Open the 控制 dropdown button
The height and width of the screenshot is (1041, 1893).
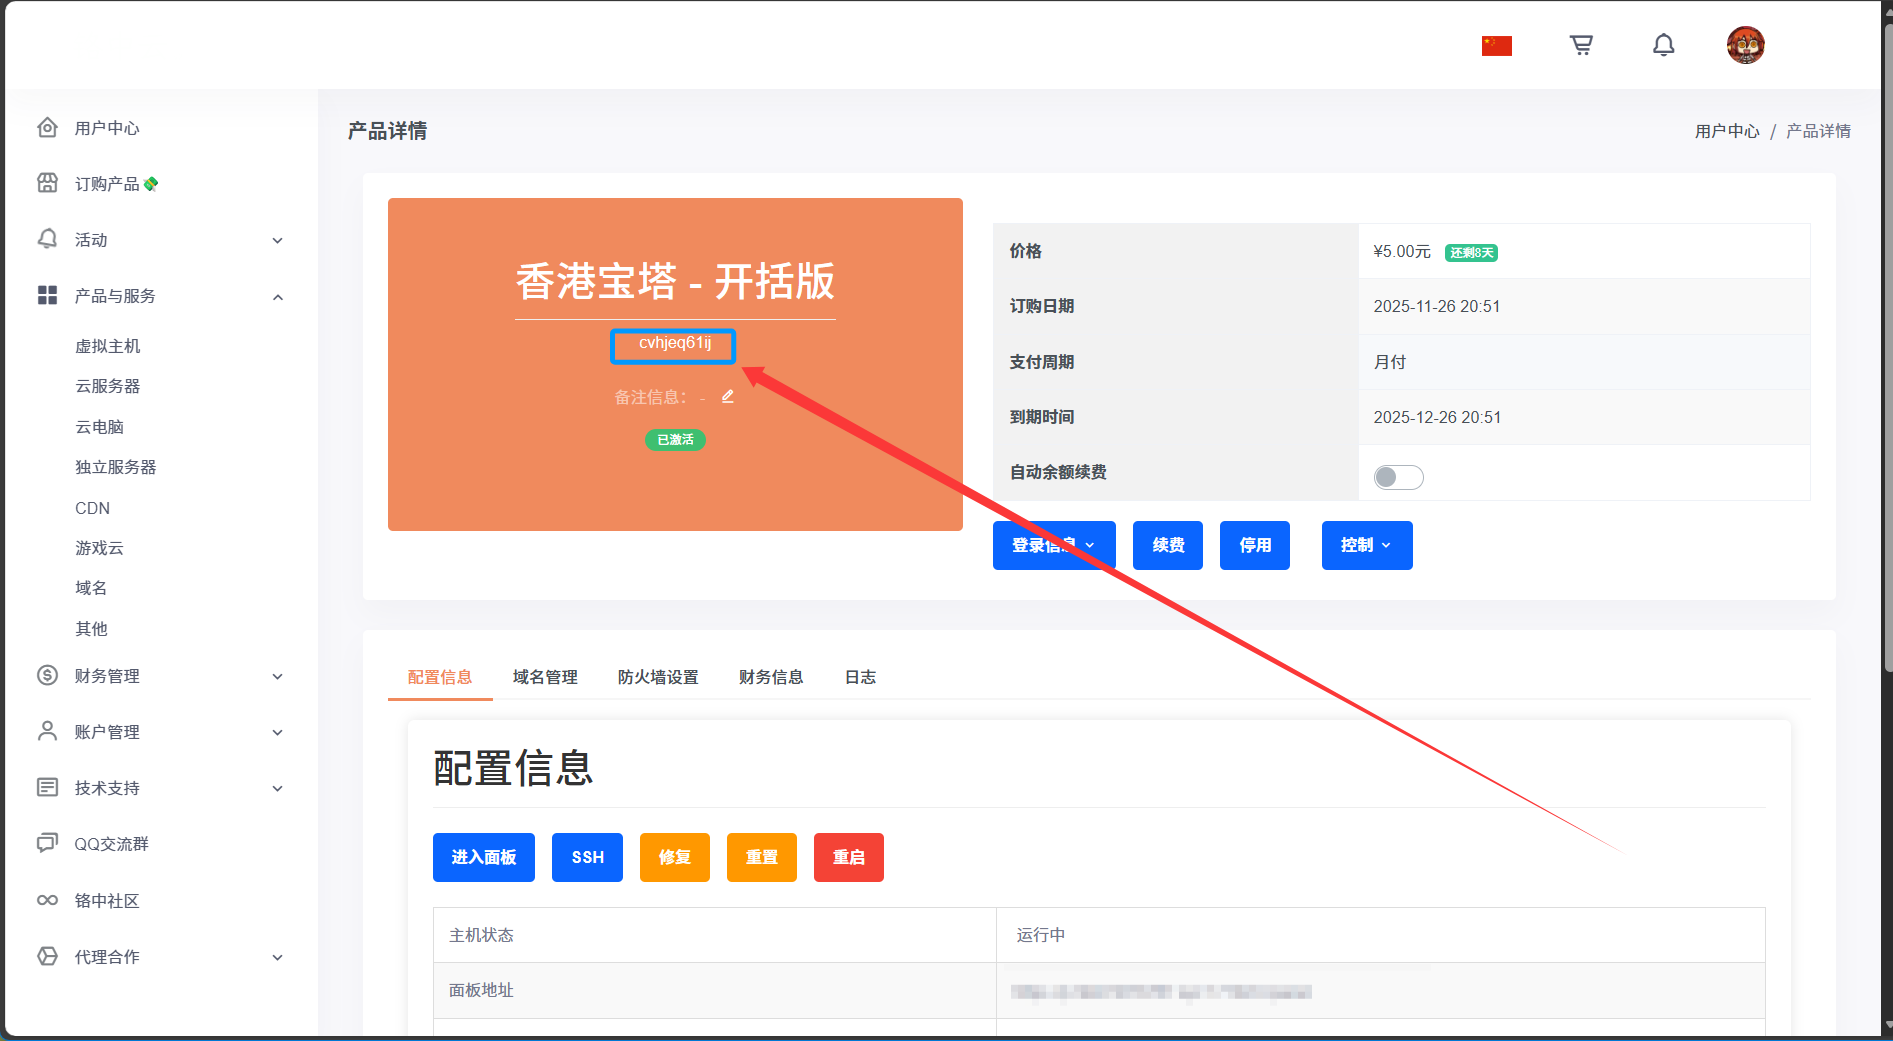(1366, 545)
